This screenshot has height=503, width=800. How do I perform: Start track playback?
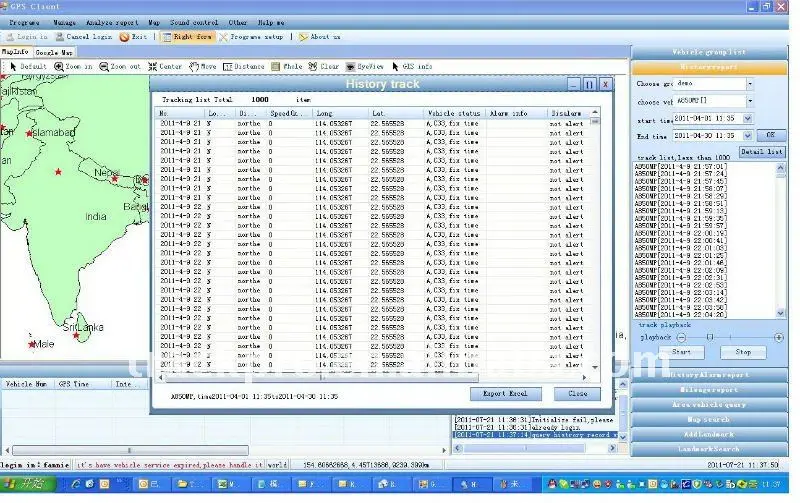681,352
